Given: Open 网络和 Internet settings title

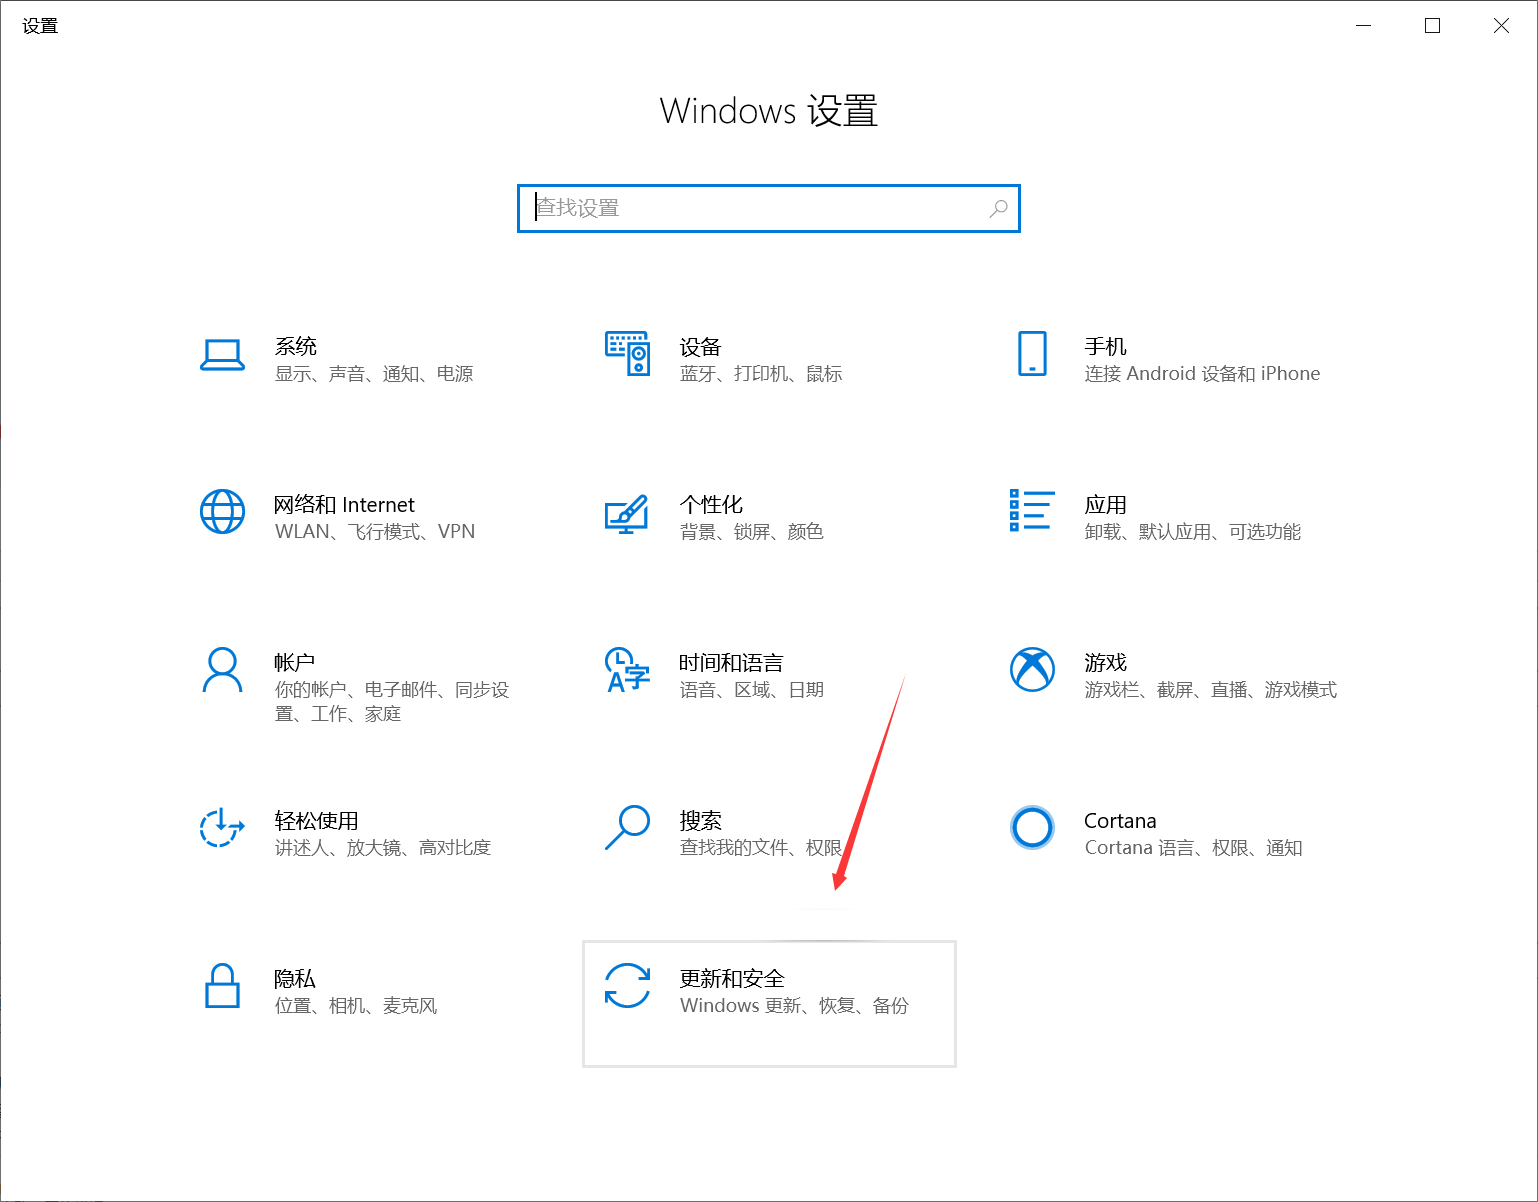Looking at the screenshot, I should click(344, 505).
